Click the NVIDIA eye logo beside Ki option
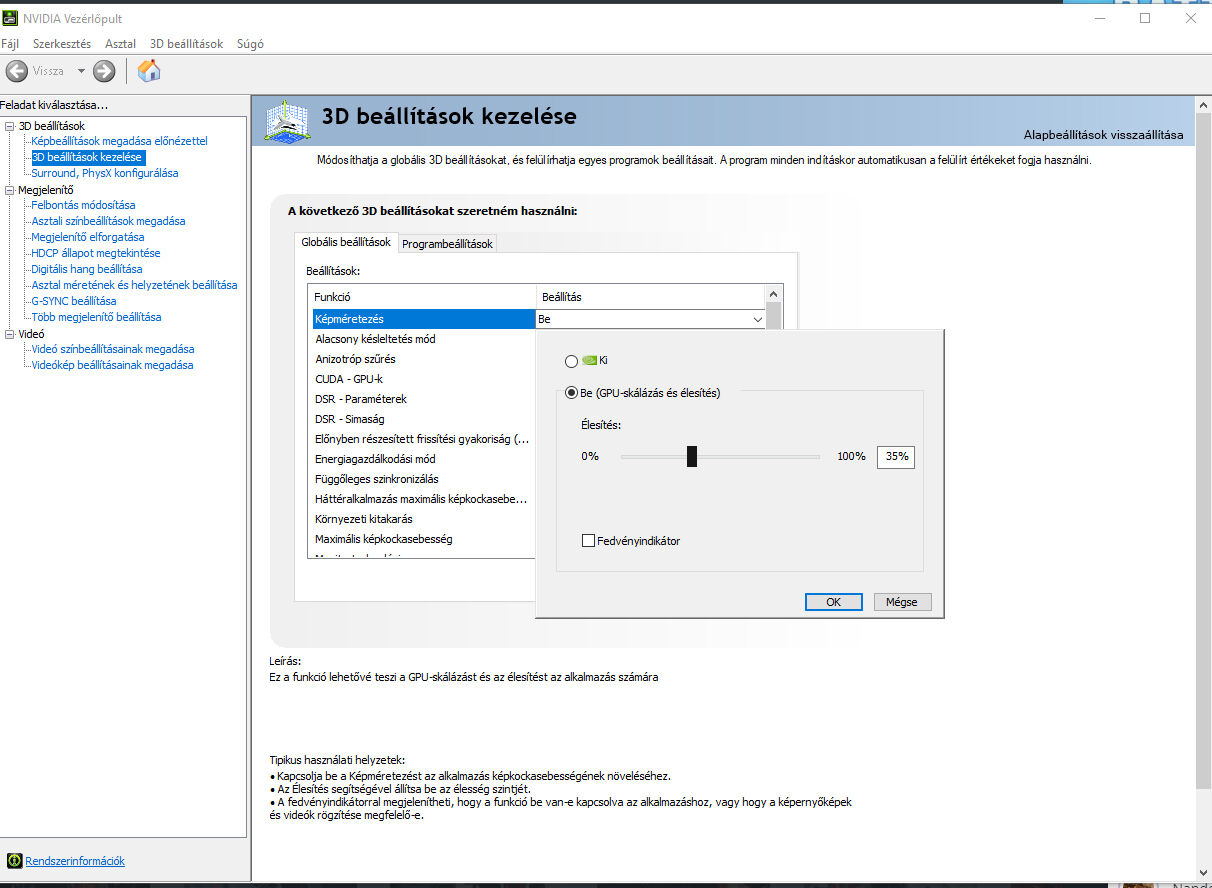This screenshot has width=1212, height=888. coord(589,361)
